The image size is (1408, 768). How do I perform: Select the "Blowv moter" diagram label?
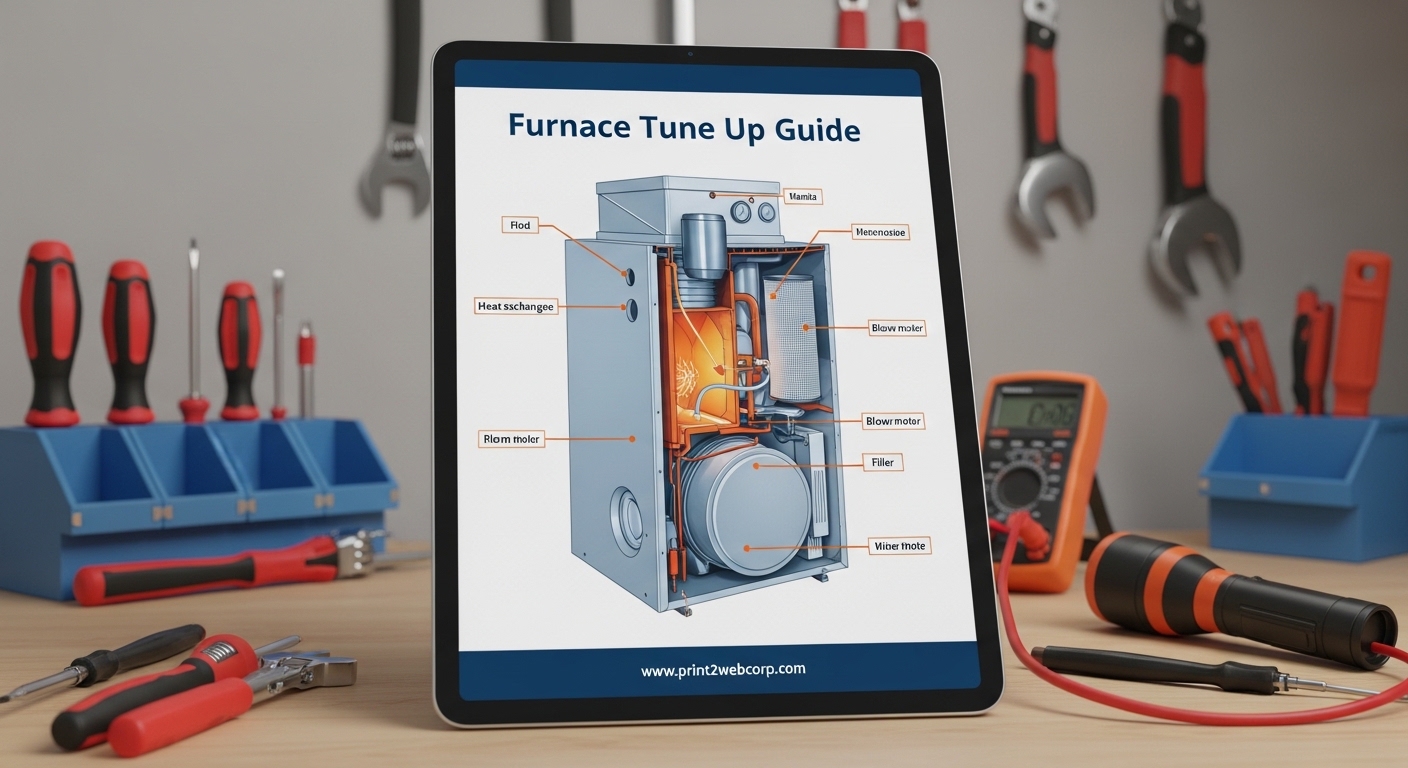(x=898, y=327)
